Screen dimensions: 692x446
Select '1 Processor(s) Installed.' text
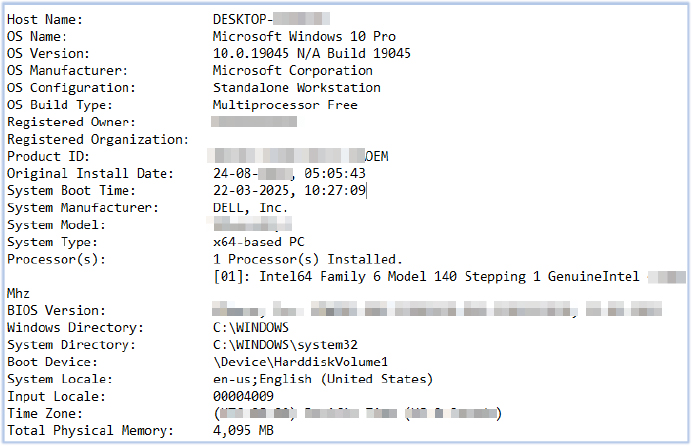coord(308,260)
